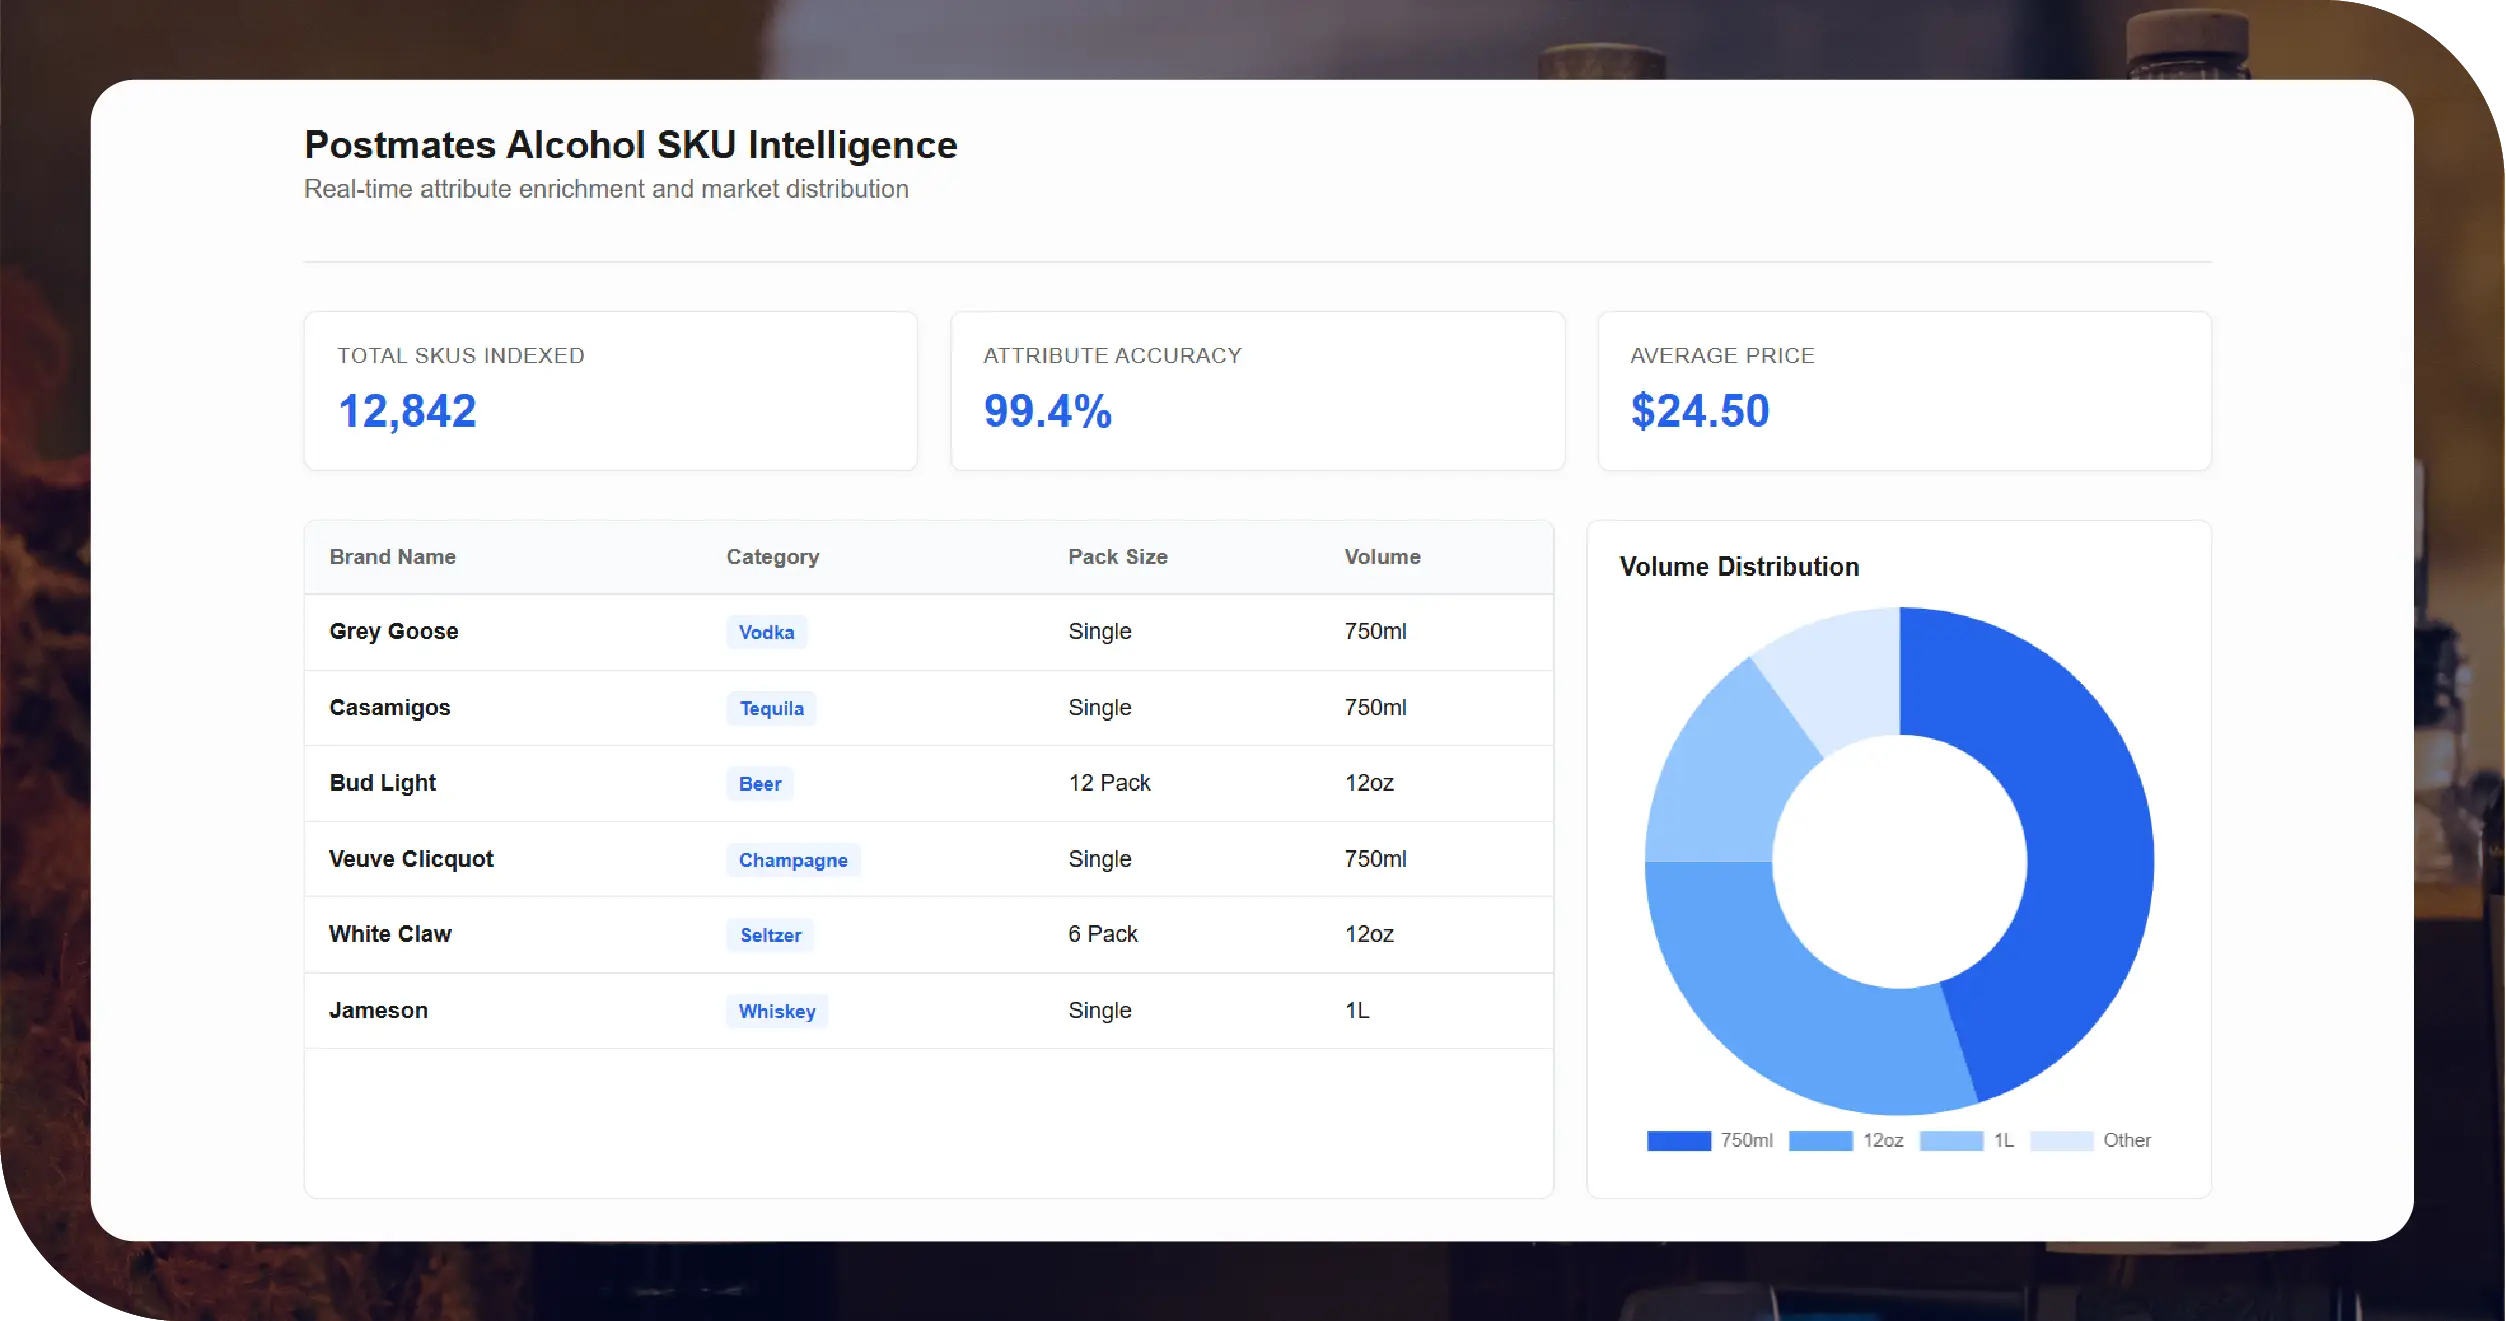Select the Beer category badge
Viewport: 2506px width, 1321px height.
pos(760,784)
